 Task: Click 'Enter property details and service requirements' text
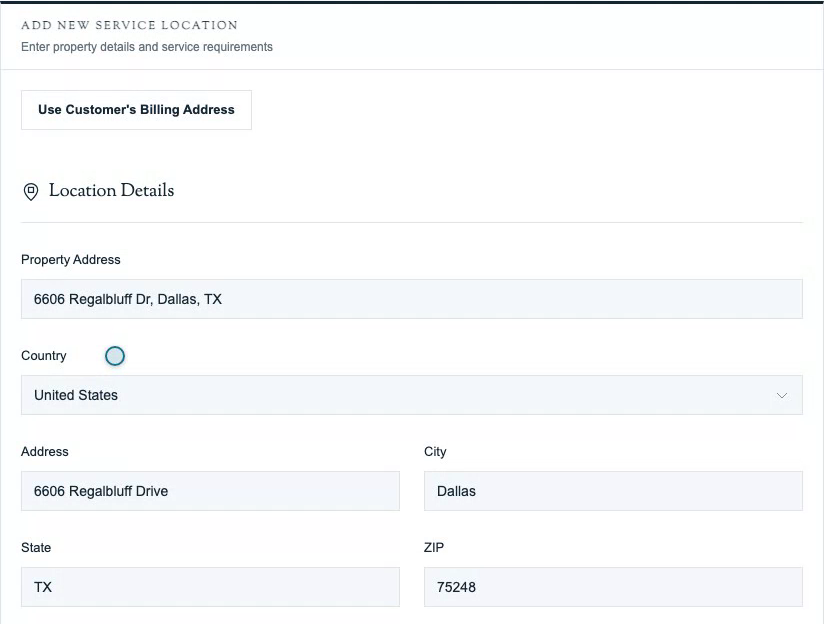[147, 47]
